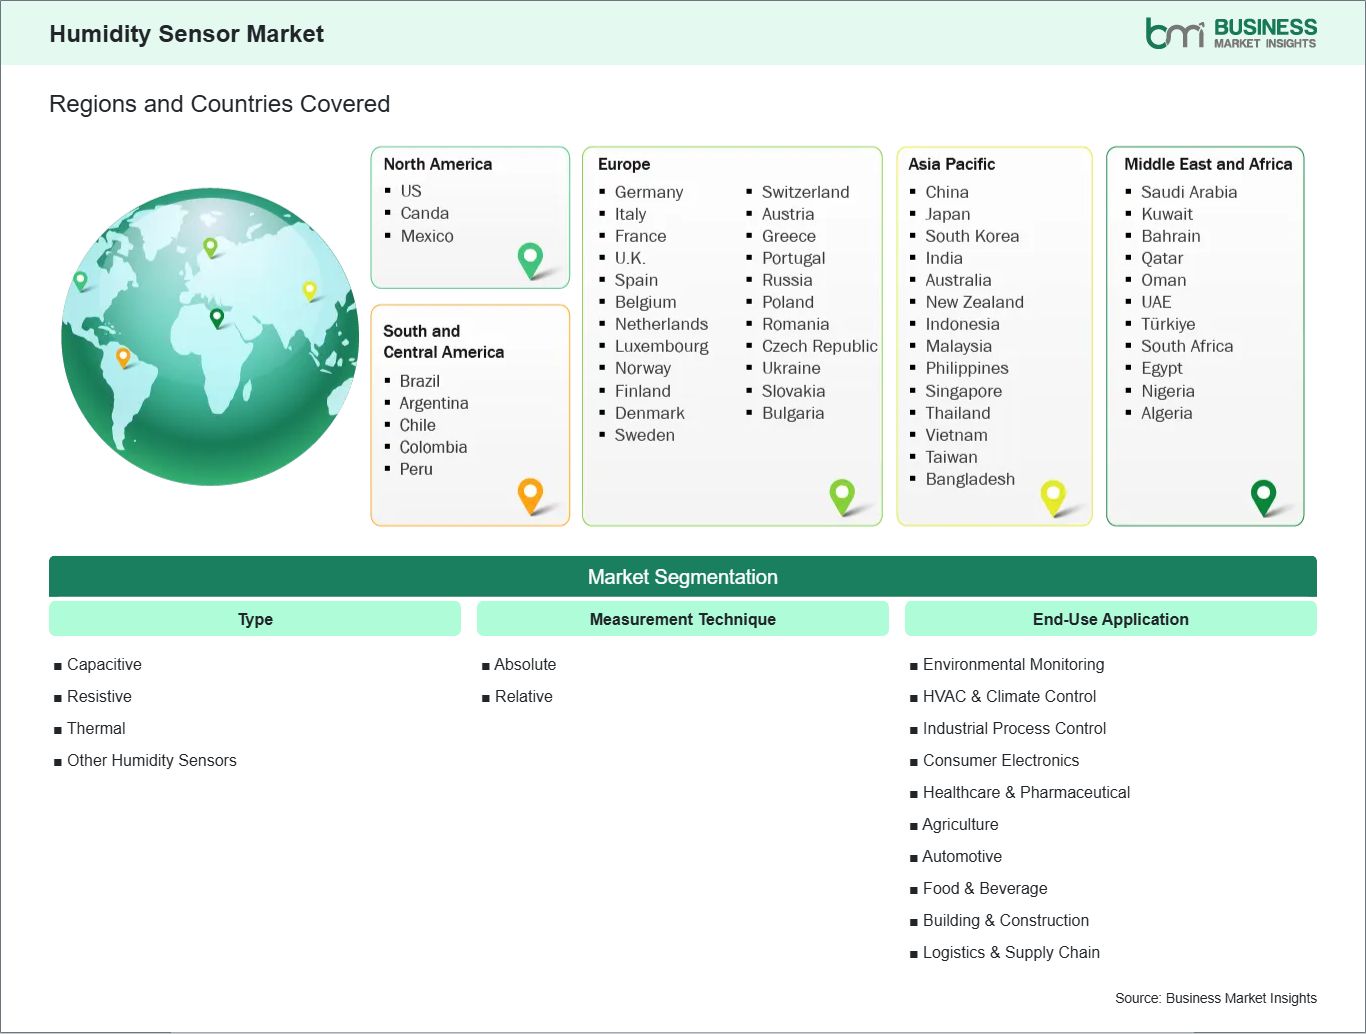
Task: Click HVAC & Climate Control entry
Action: click(1009, 696)
